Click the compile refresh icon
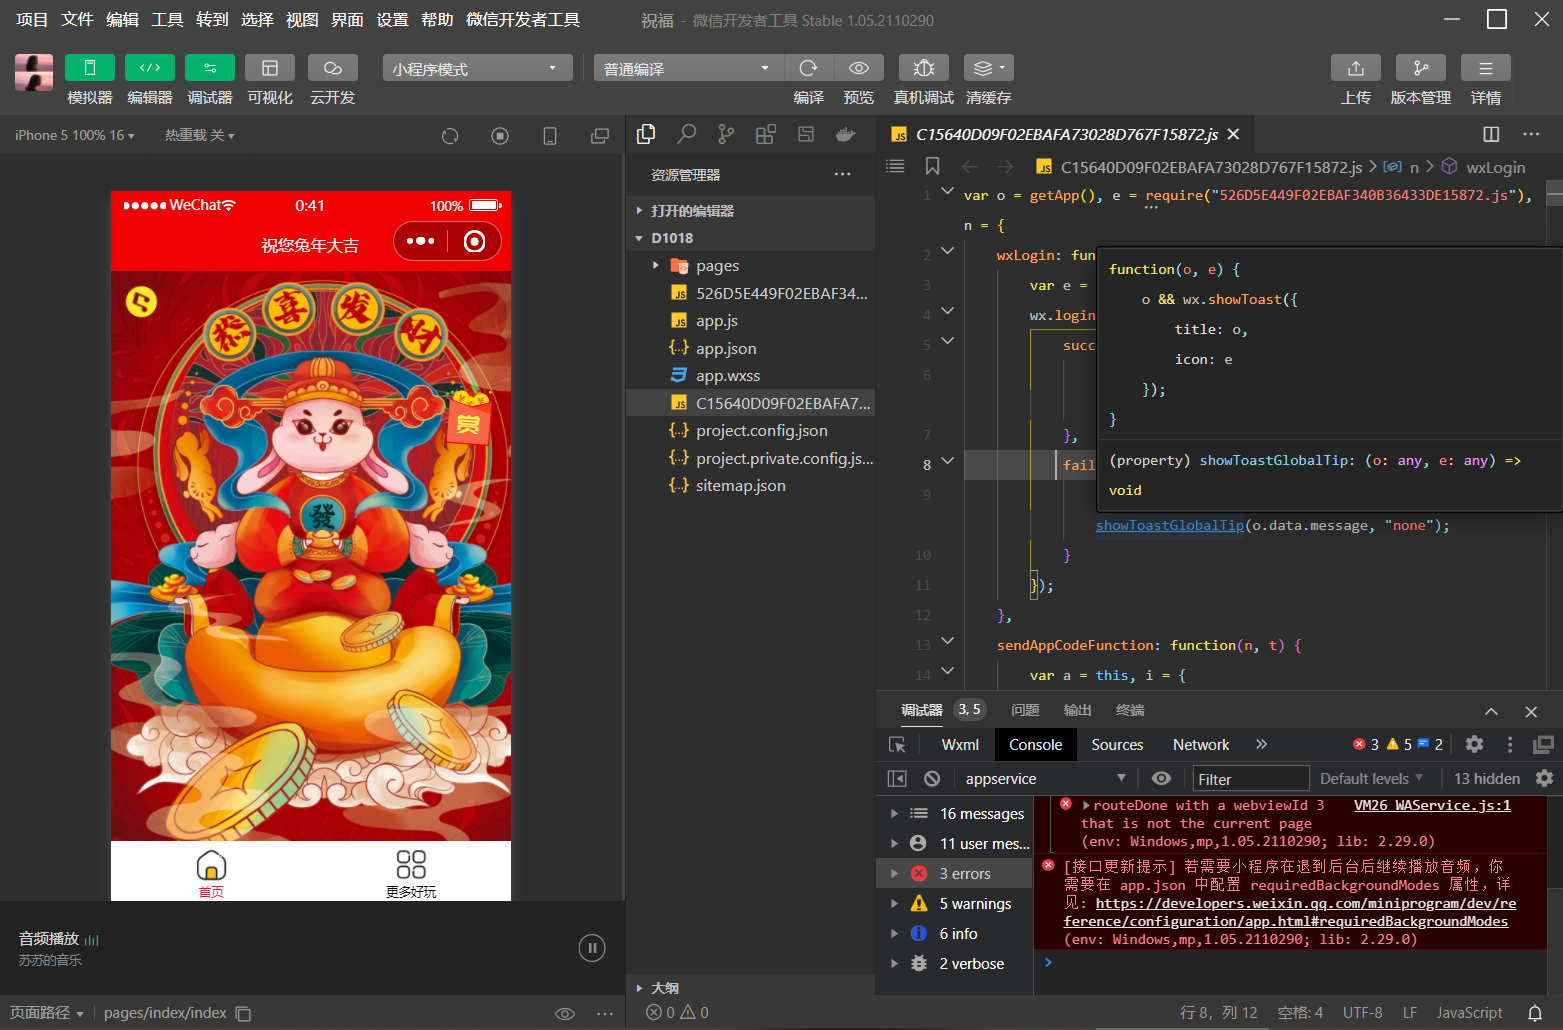 pyautogui.click(x=808, y=68)
